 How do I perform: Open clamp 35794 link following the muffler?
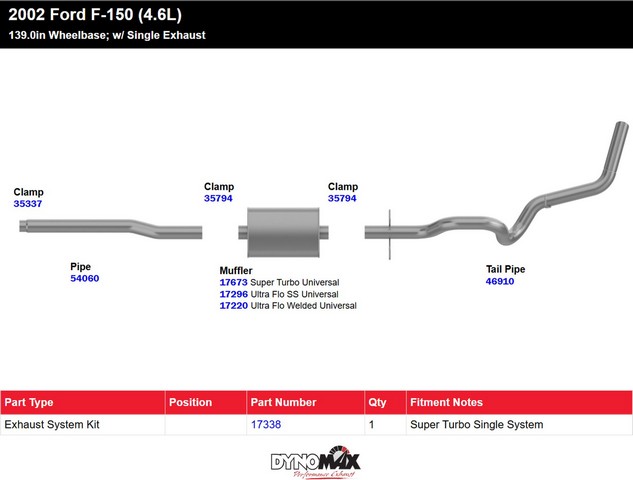pyautogui.click(x=343, y=199)
